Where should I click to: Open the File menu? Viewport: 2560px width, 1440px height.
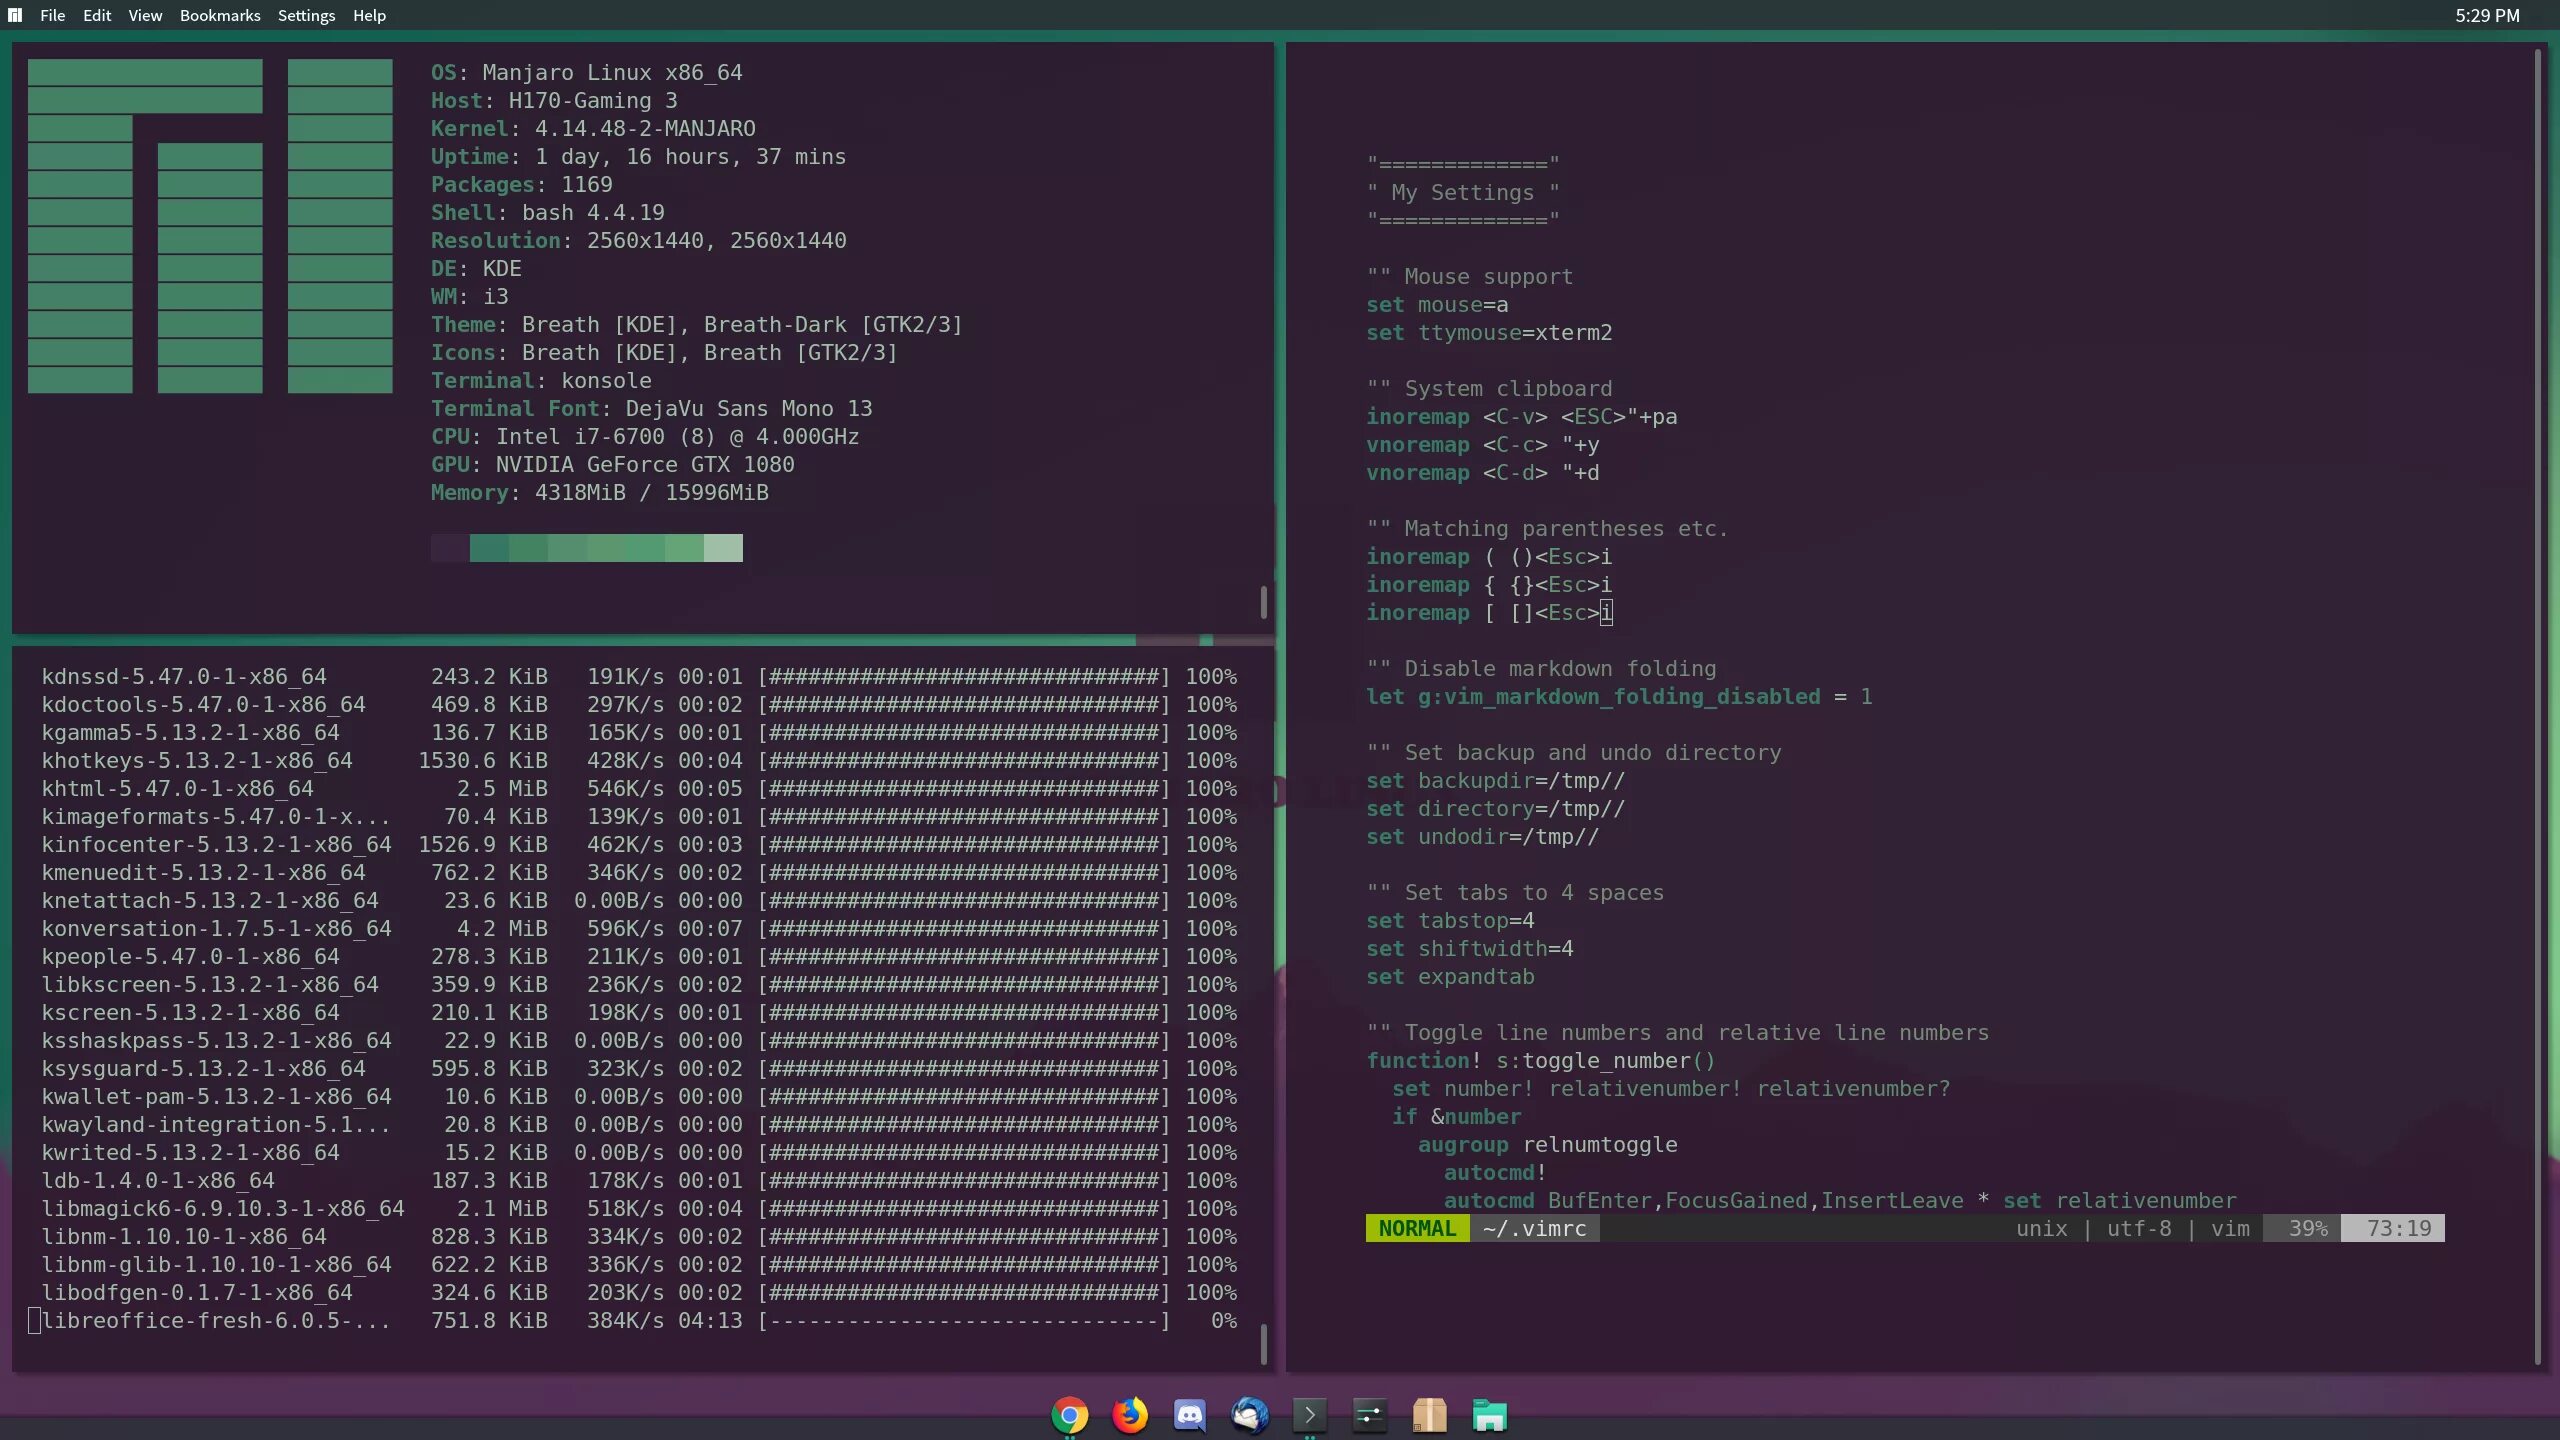tap(52, 15)
